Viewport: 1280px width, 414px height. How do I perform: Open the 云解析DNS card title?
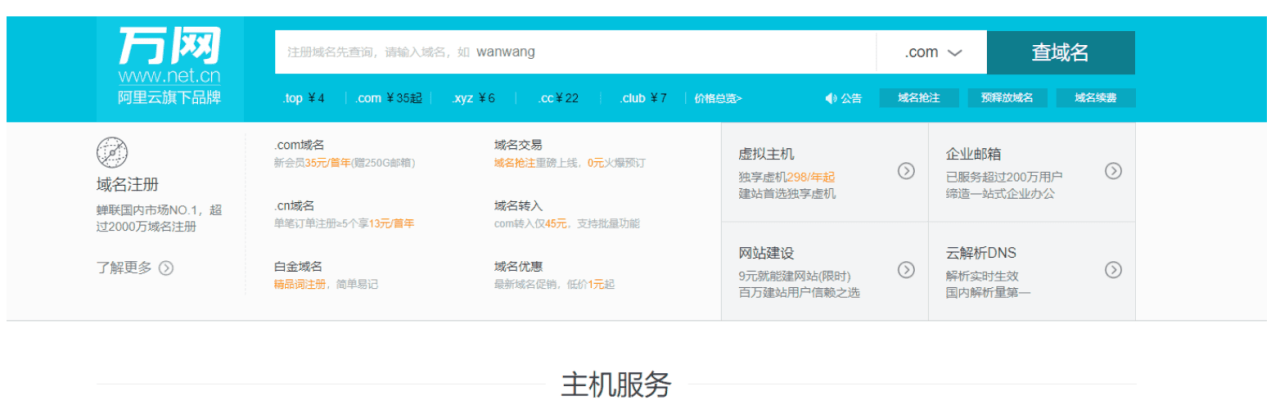tap(981, 253)
